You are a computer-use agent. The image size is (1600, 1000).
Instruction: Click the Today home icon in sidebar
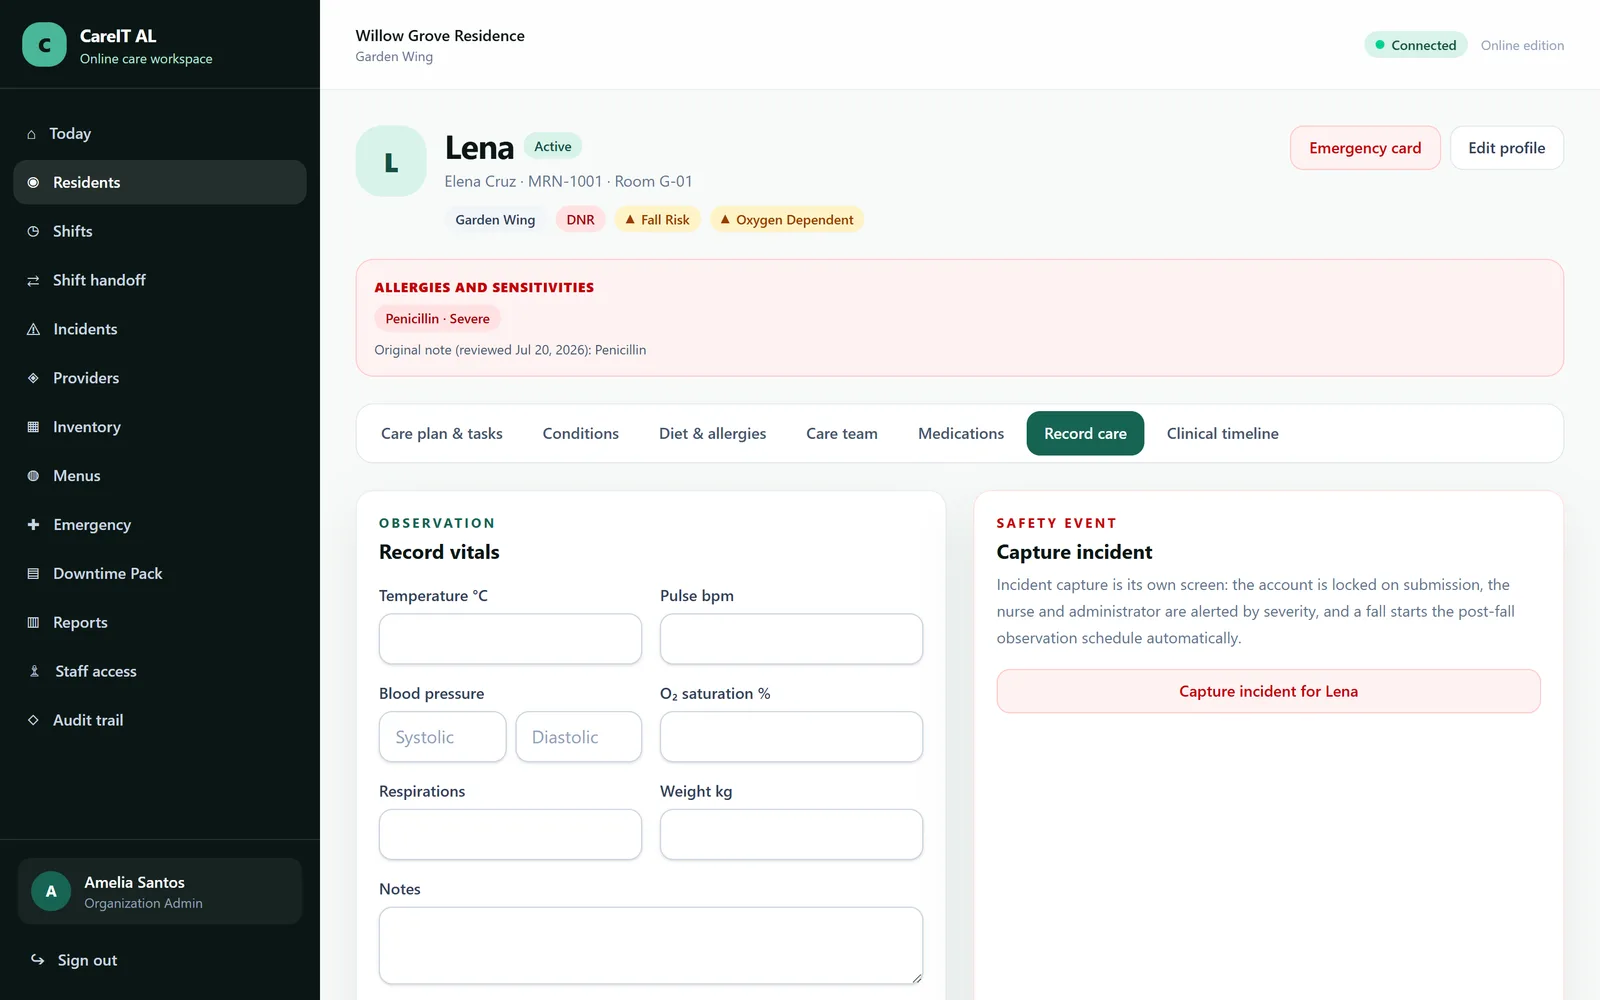tap(31, 134)
